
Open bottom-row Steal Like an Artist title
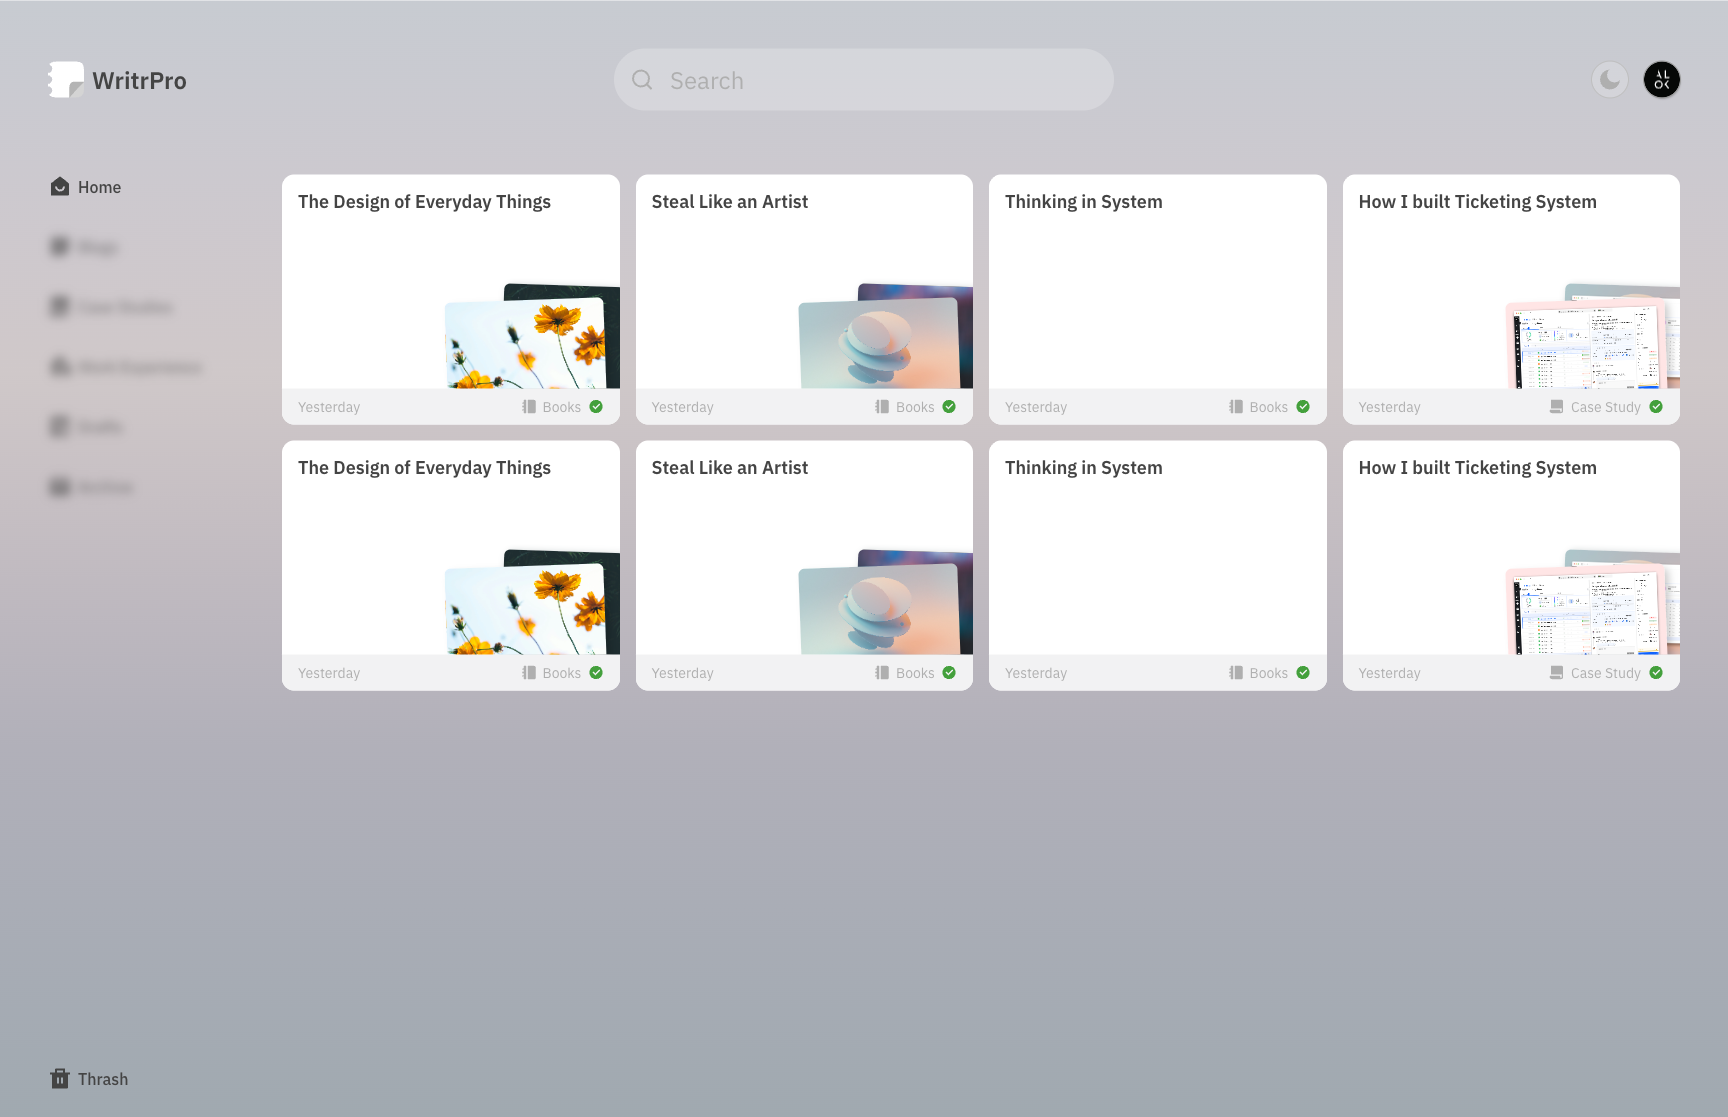point(730,468)
